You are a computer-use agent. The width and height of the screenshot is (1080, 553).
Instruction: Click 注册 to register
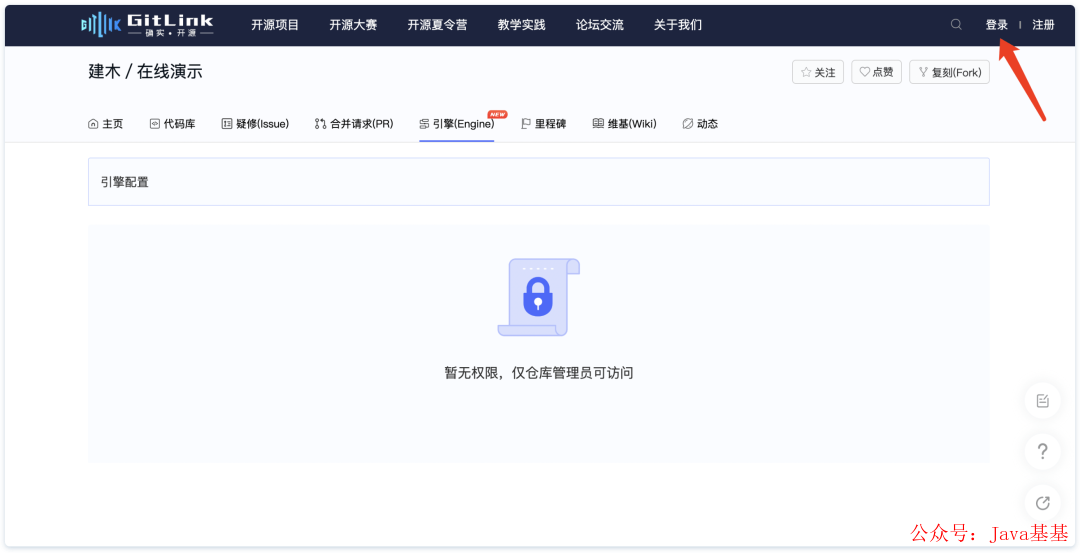click(1043, 25)
